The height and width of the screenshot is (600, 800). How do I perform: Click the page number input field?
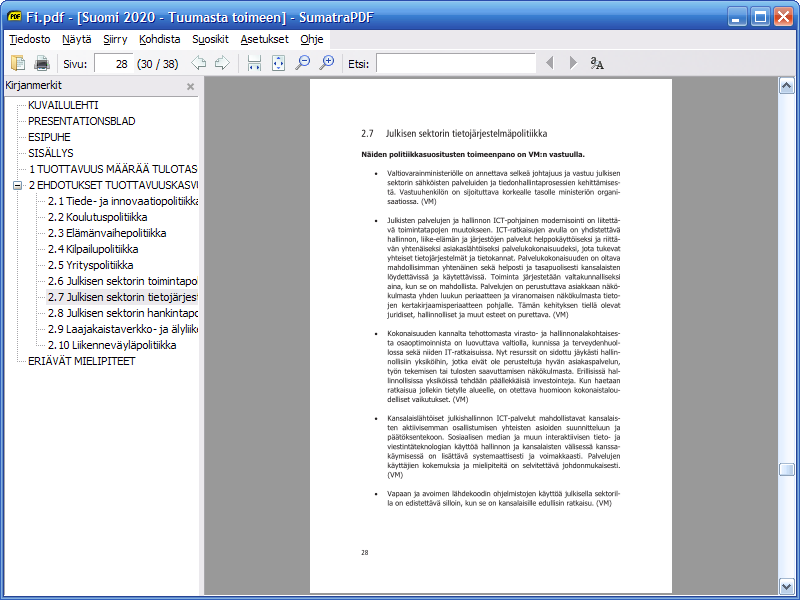tap(113, 64)
